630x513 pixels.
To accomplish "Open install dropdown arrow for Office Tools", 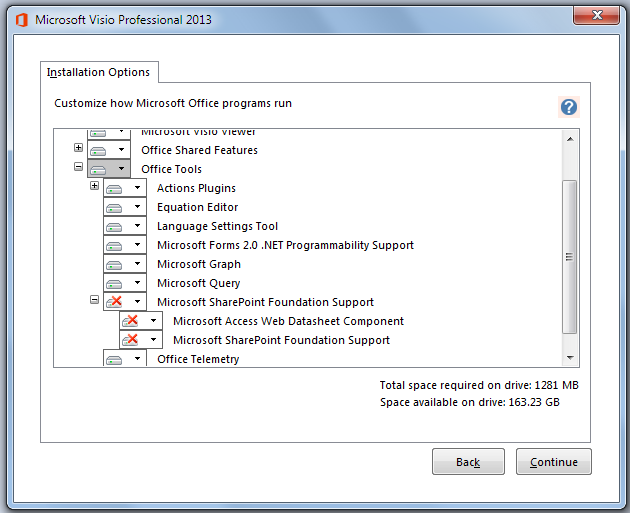I will [x=121, y=169].
